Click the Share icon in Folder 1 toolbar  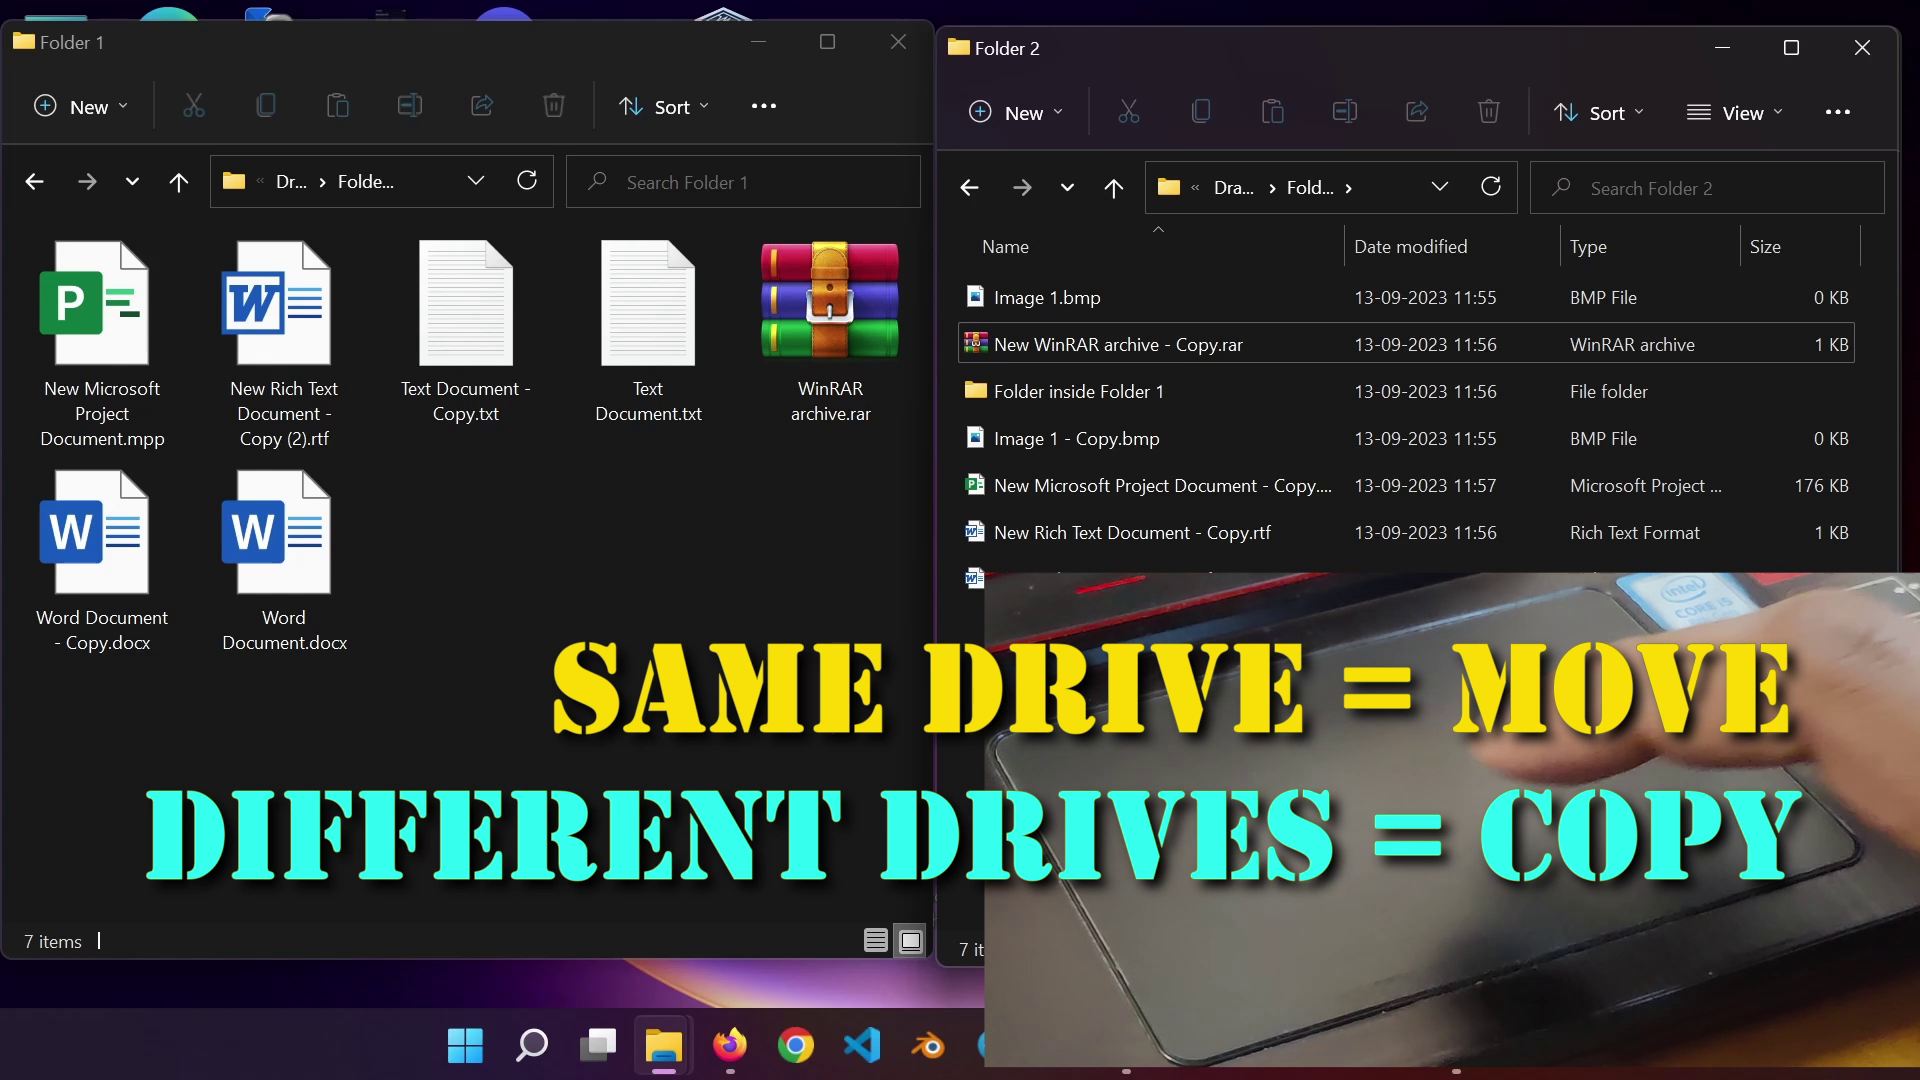pyautogui.click(x=482, y=105)
